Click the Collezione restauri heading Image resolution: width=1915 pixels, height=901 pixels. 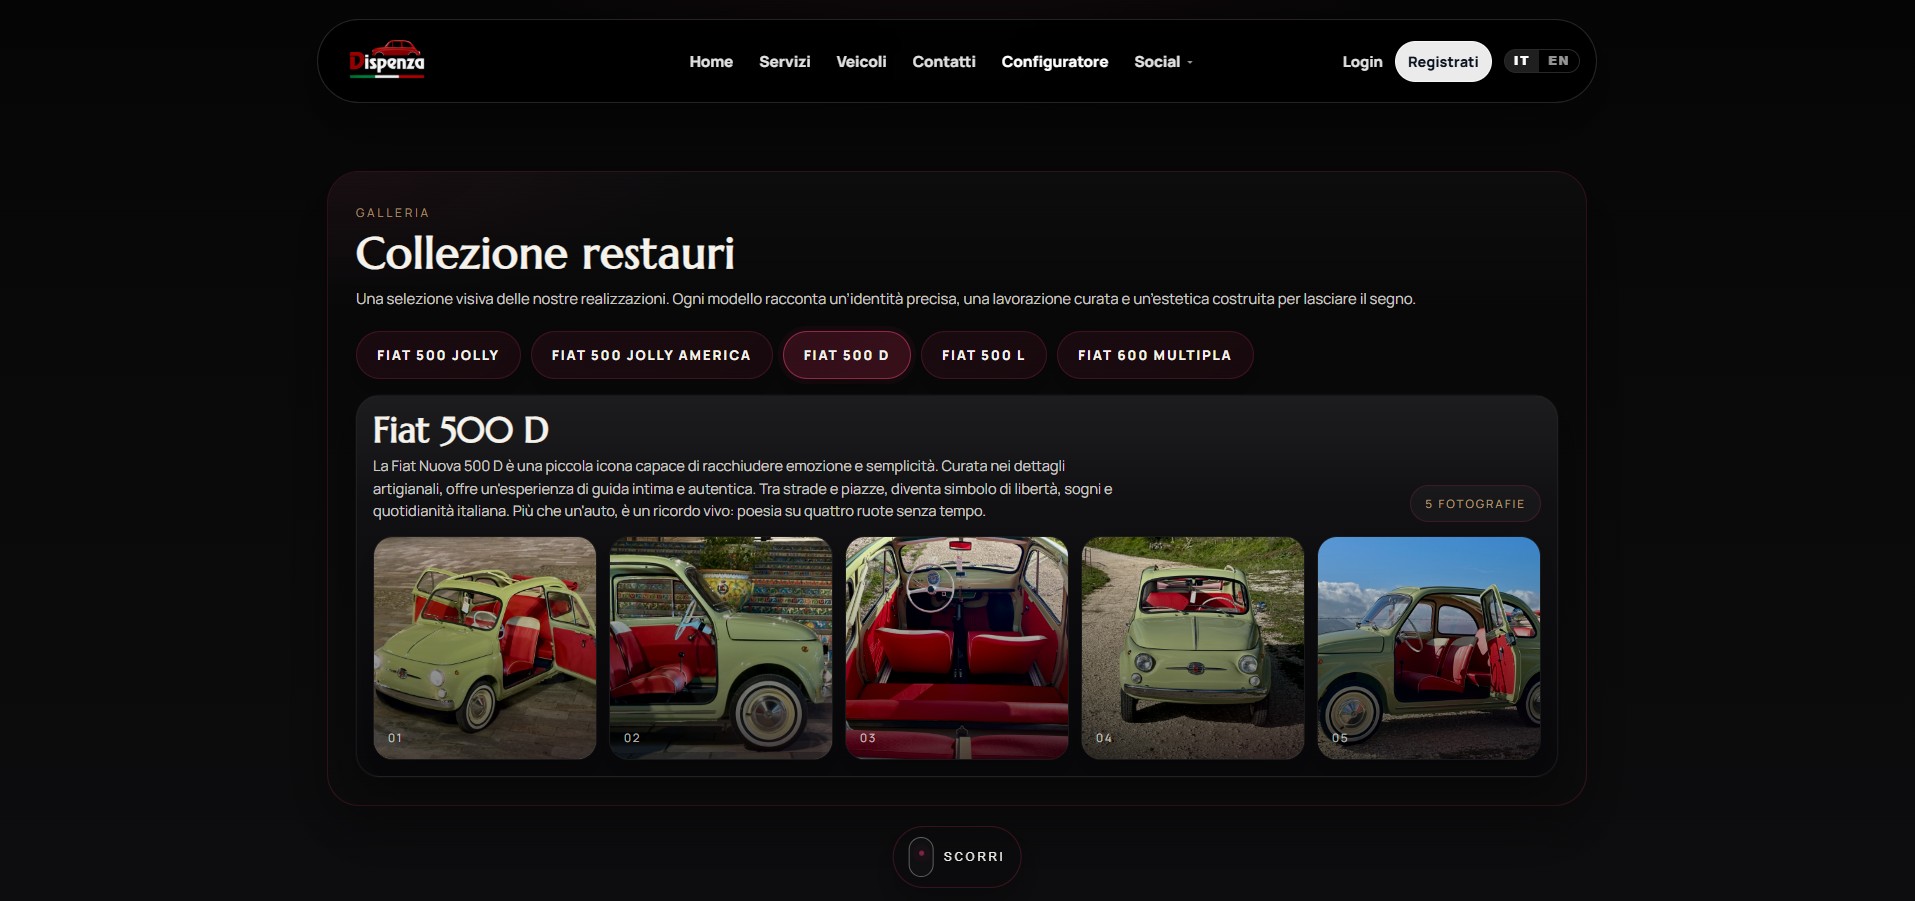coord(545,254)
